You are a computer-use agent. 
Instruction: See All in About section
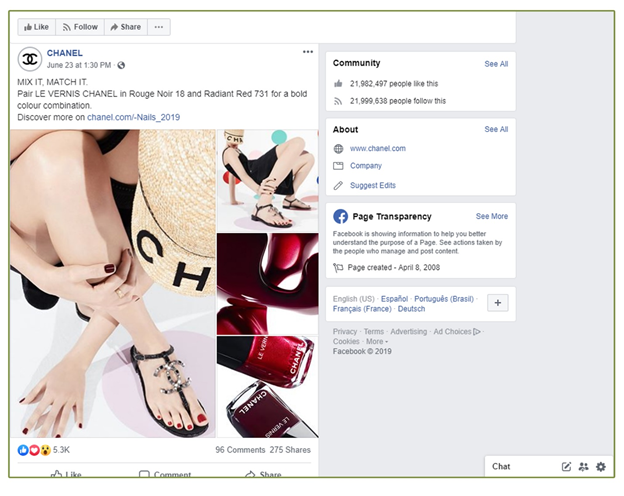click(x=496, y=129)
